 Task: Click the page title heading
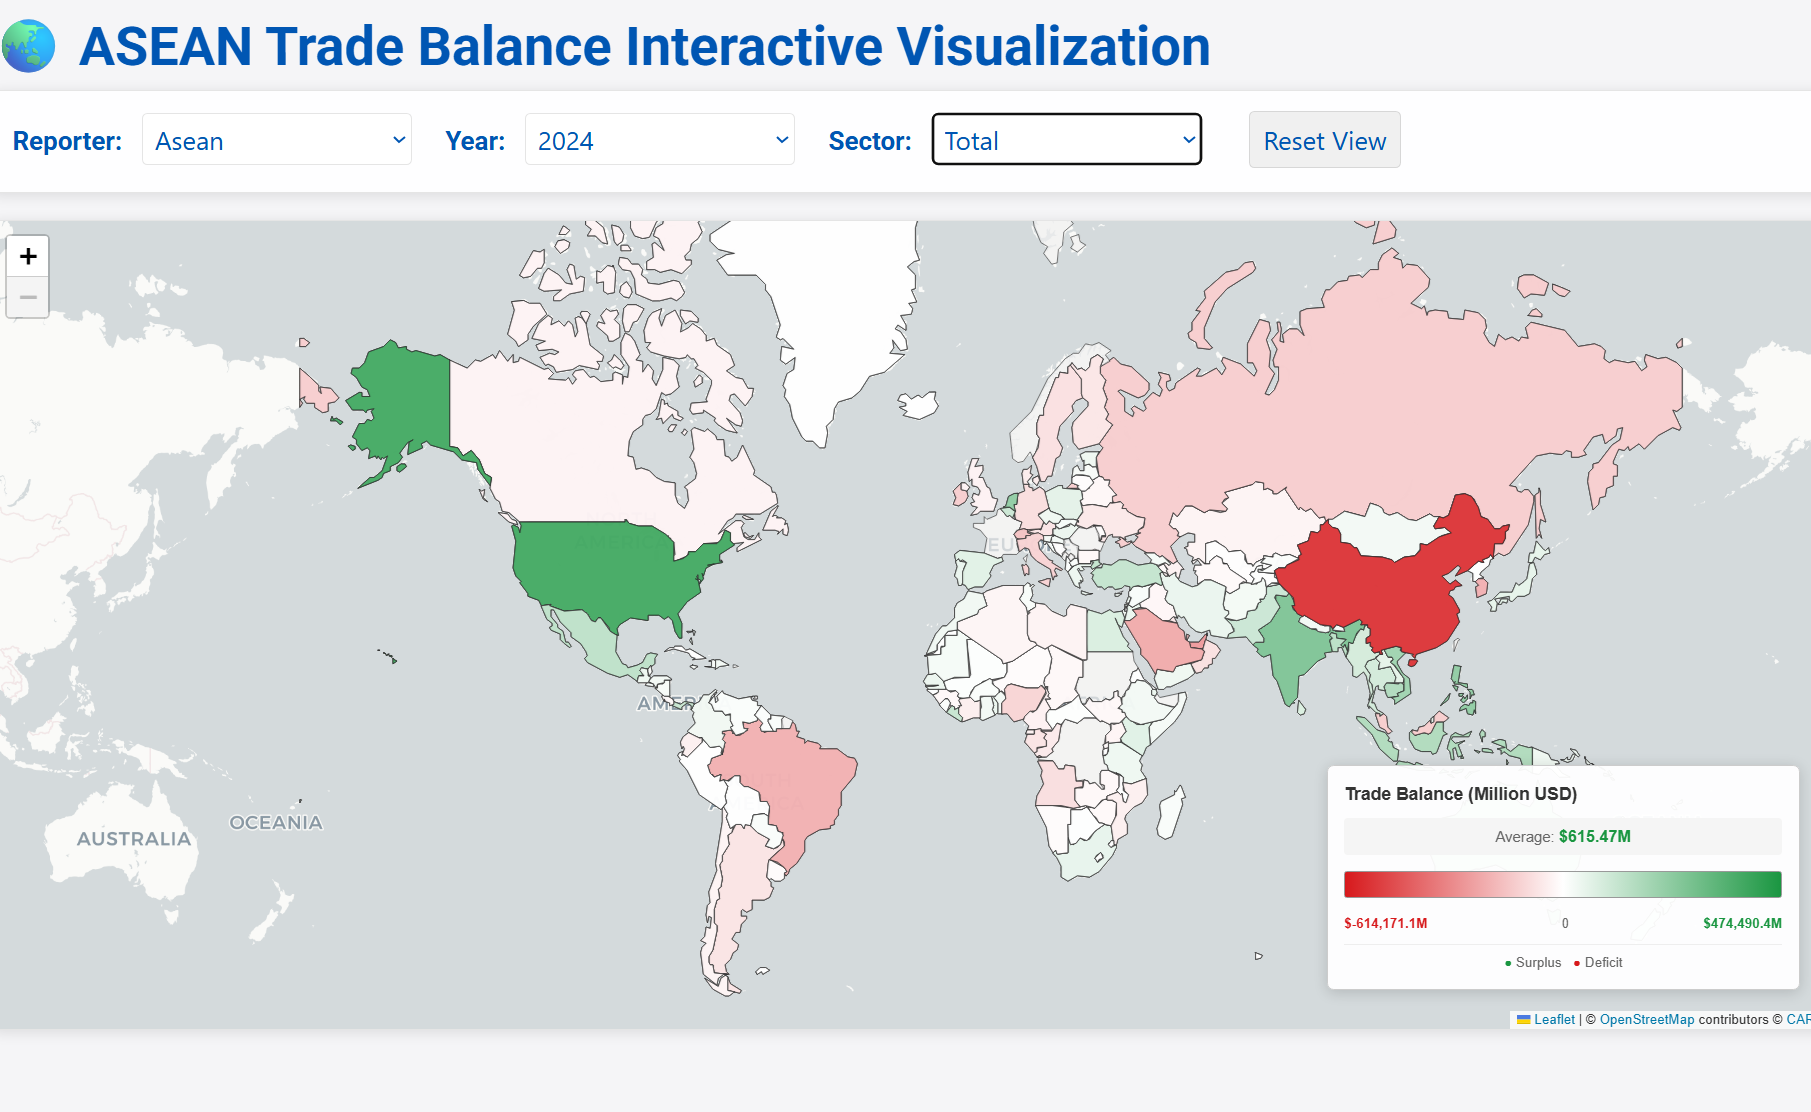click(x=644, y=46)
